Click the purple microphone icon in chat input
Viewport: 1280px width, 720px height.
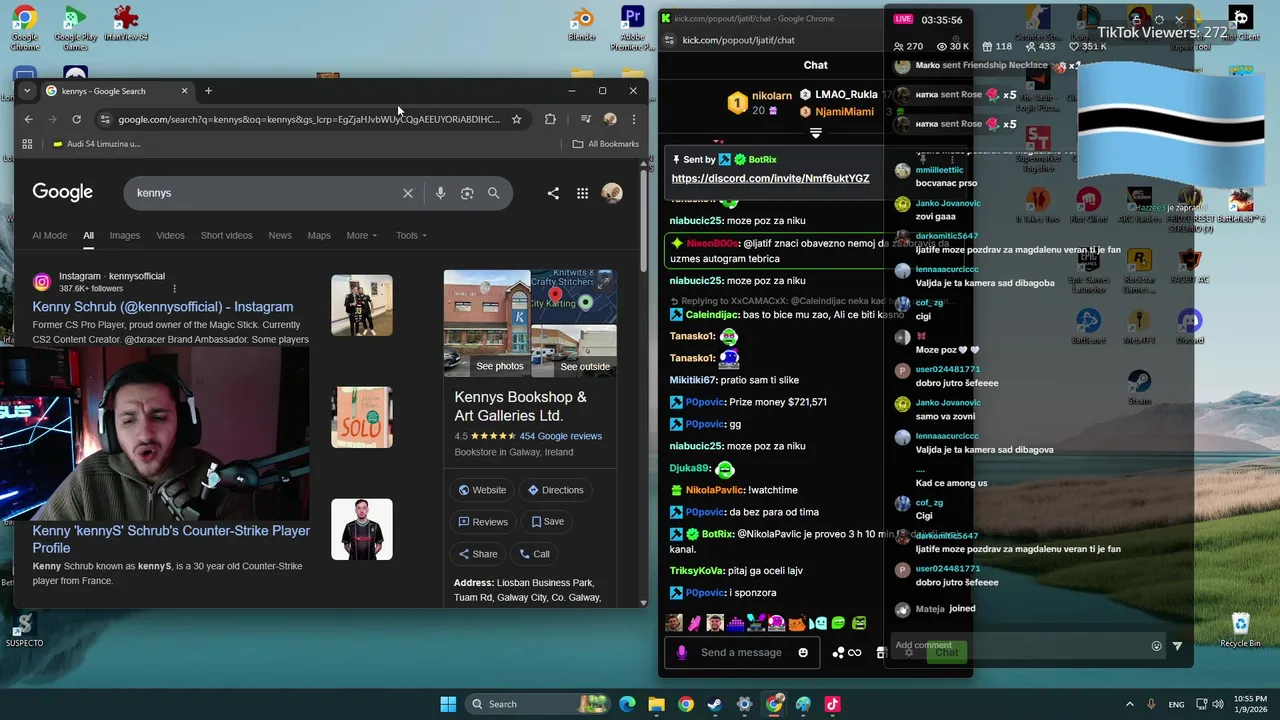pos(681,653)
